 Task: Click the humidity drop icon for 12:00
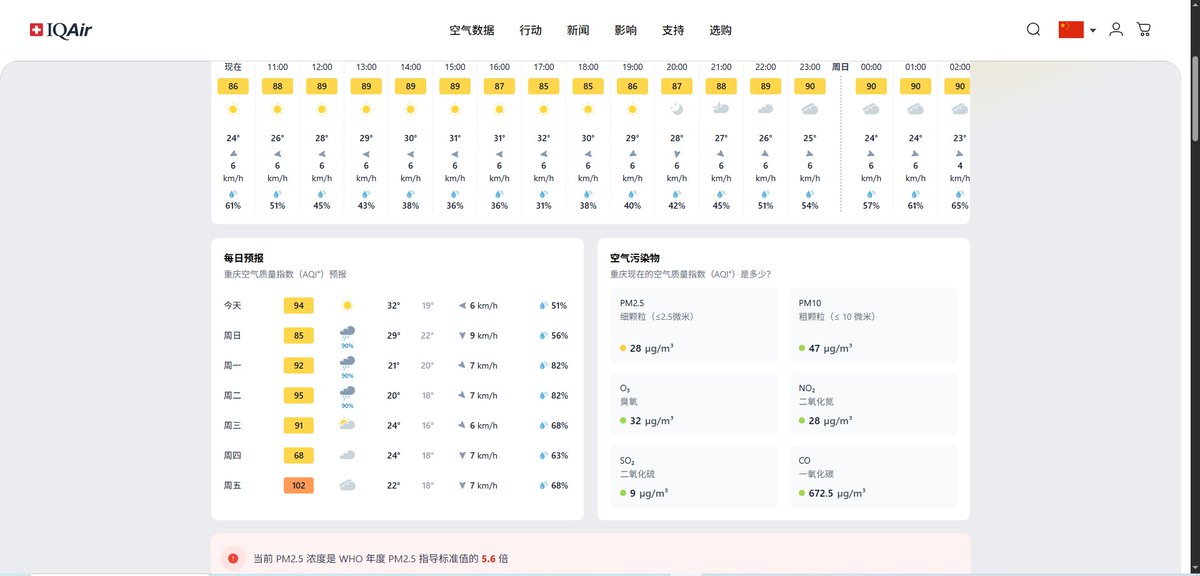[x=321, y=194]
